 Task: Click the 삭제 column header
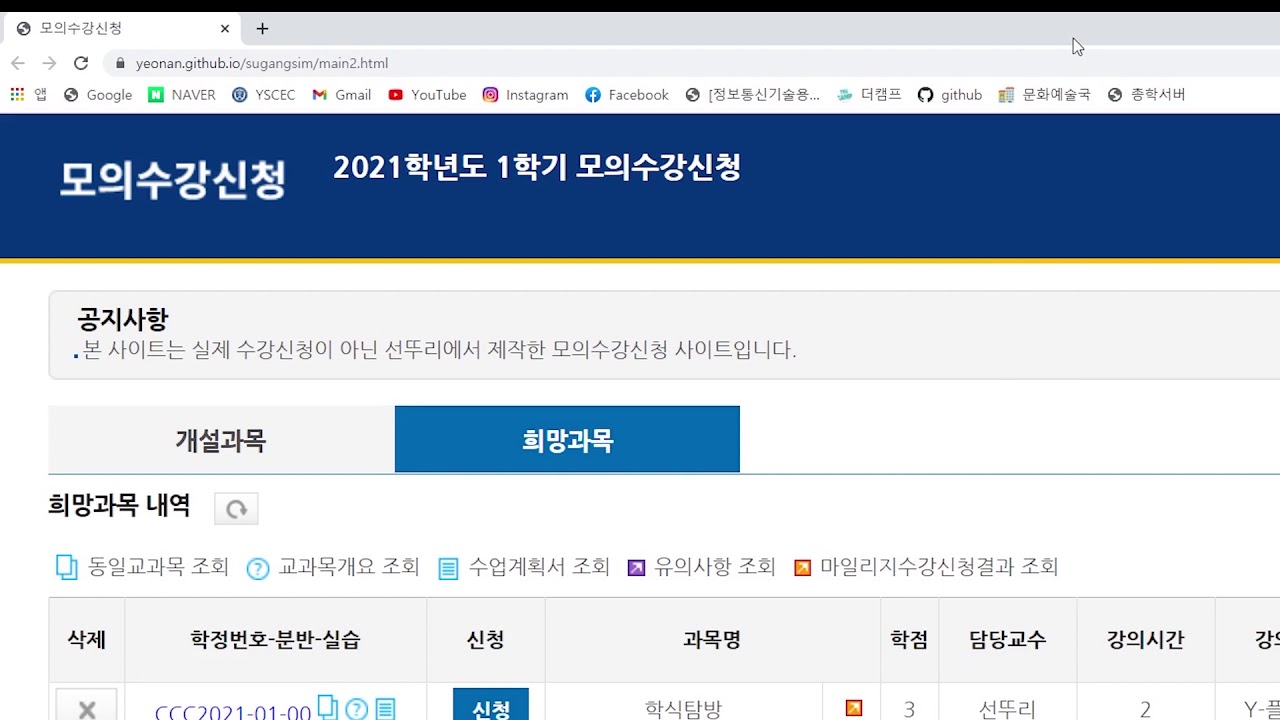[x=87, y=640]
